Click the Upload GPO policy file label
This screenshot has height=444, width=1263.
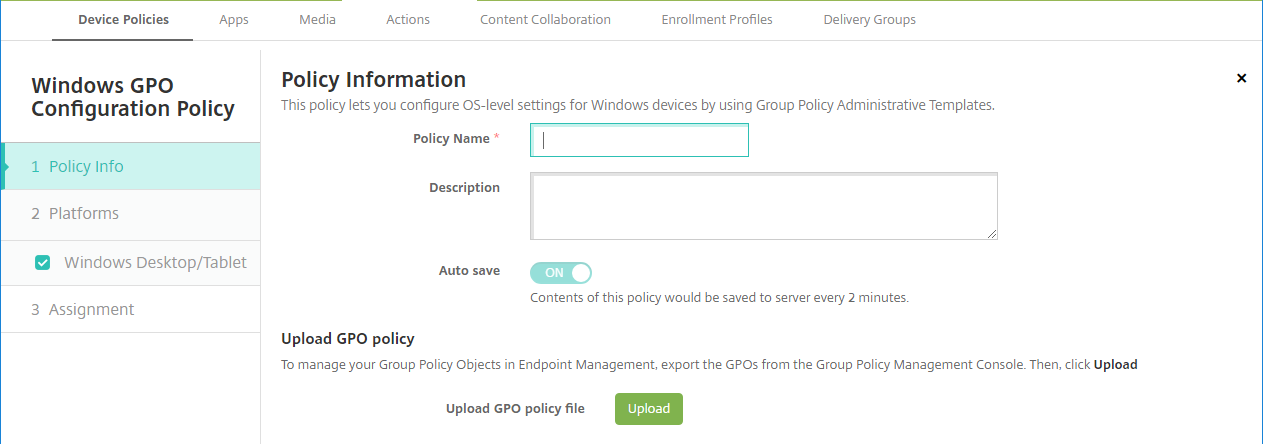pos(515,408)
